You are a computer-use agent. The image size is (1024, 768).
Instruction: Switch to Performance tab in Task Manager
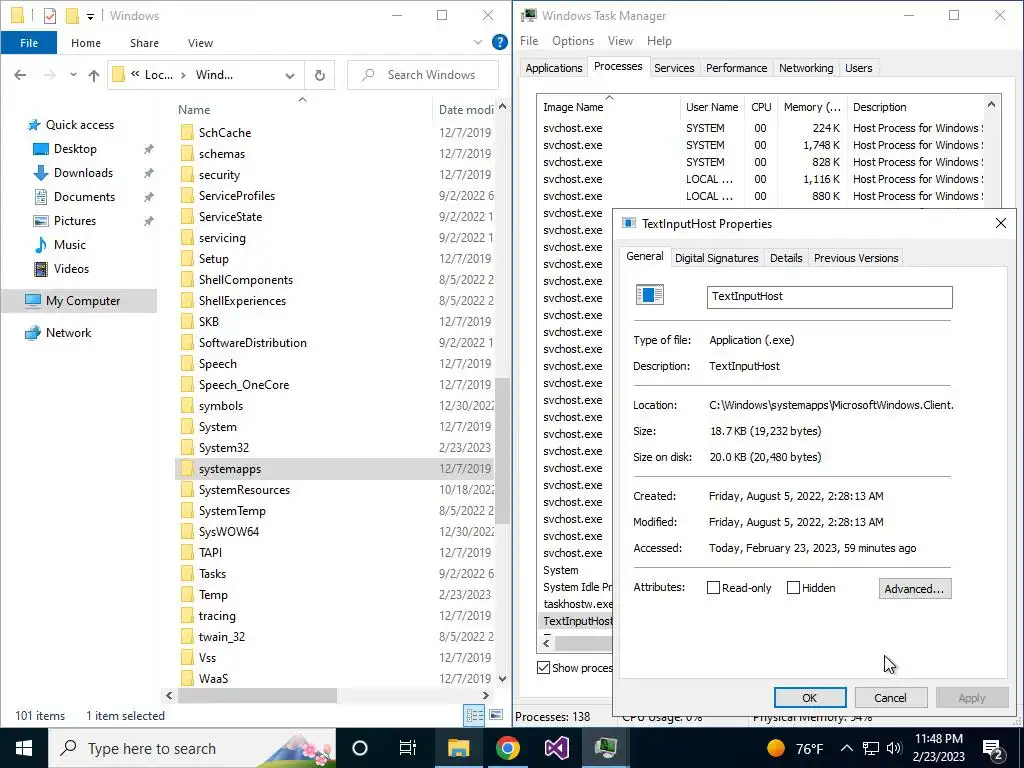pos(736,68)
